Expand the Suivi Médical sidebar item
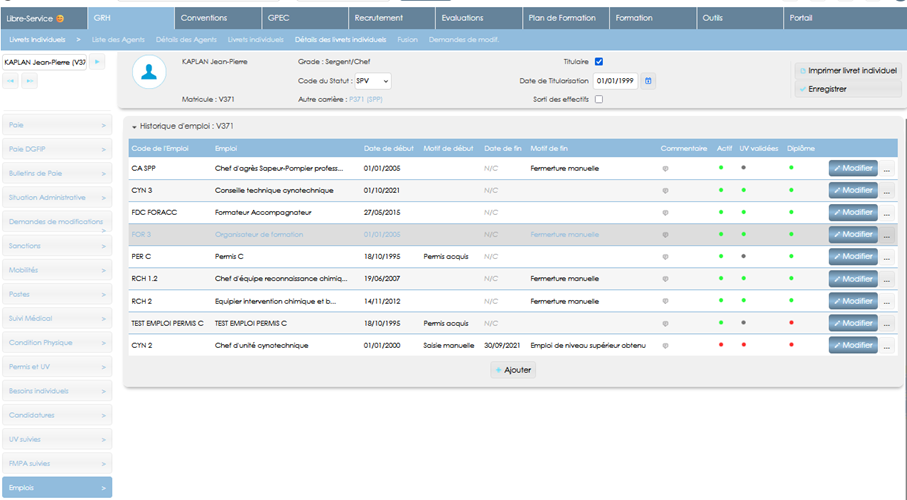 (57, 318)
